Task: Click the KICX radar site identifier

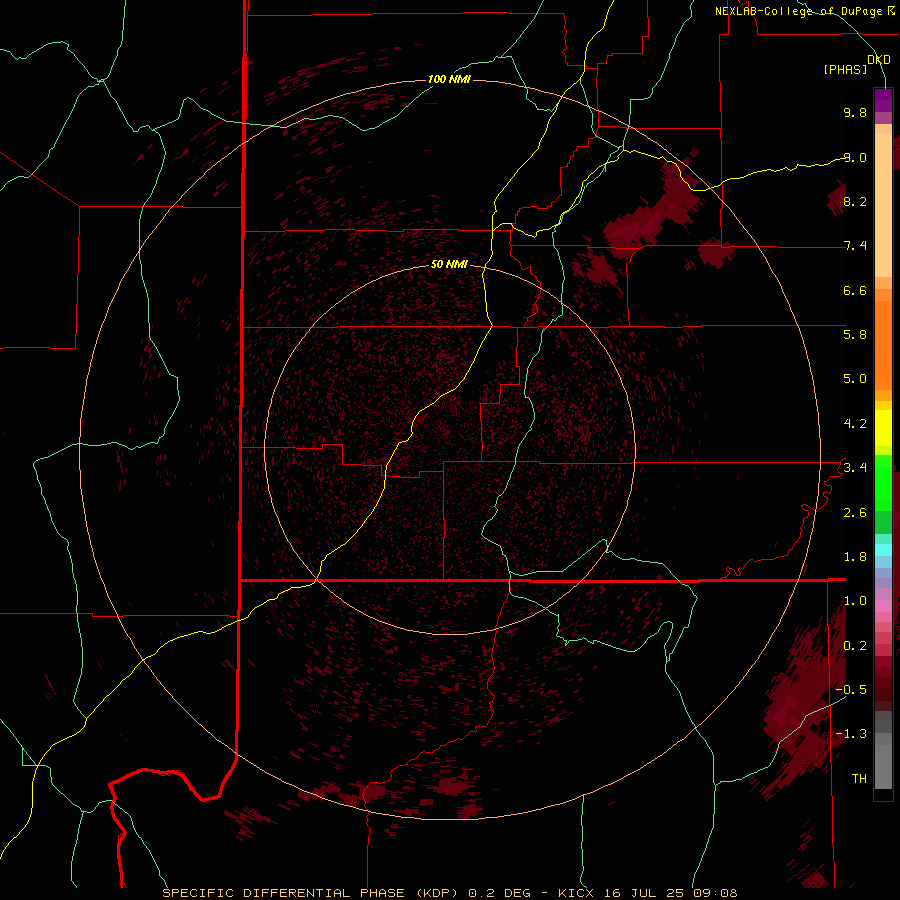Action: click(576, 893)
